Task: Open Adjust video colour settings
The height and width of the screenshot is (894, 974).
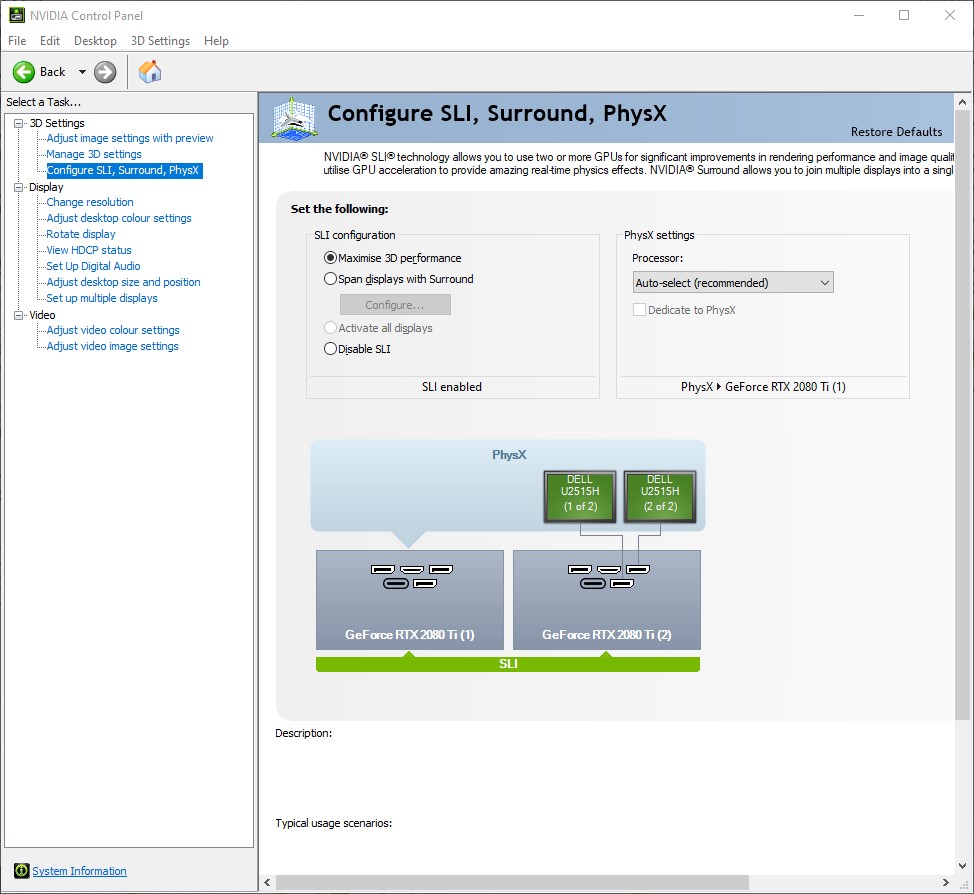Action: pyautogui.click(x=113, y=330)
